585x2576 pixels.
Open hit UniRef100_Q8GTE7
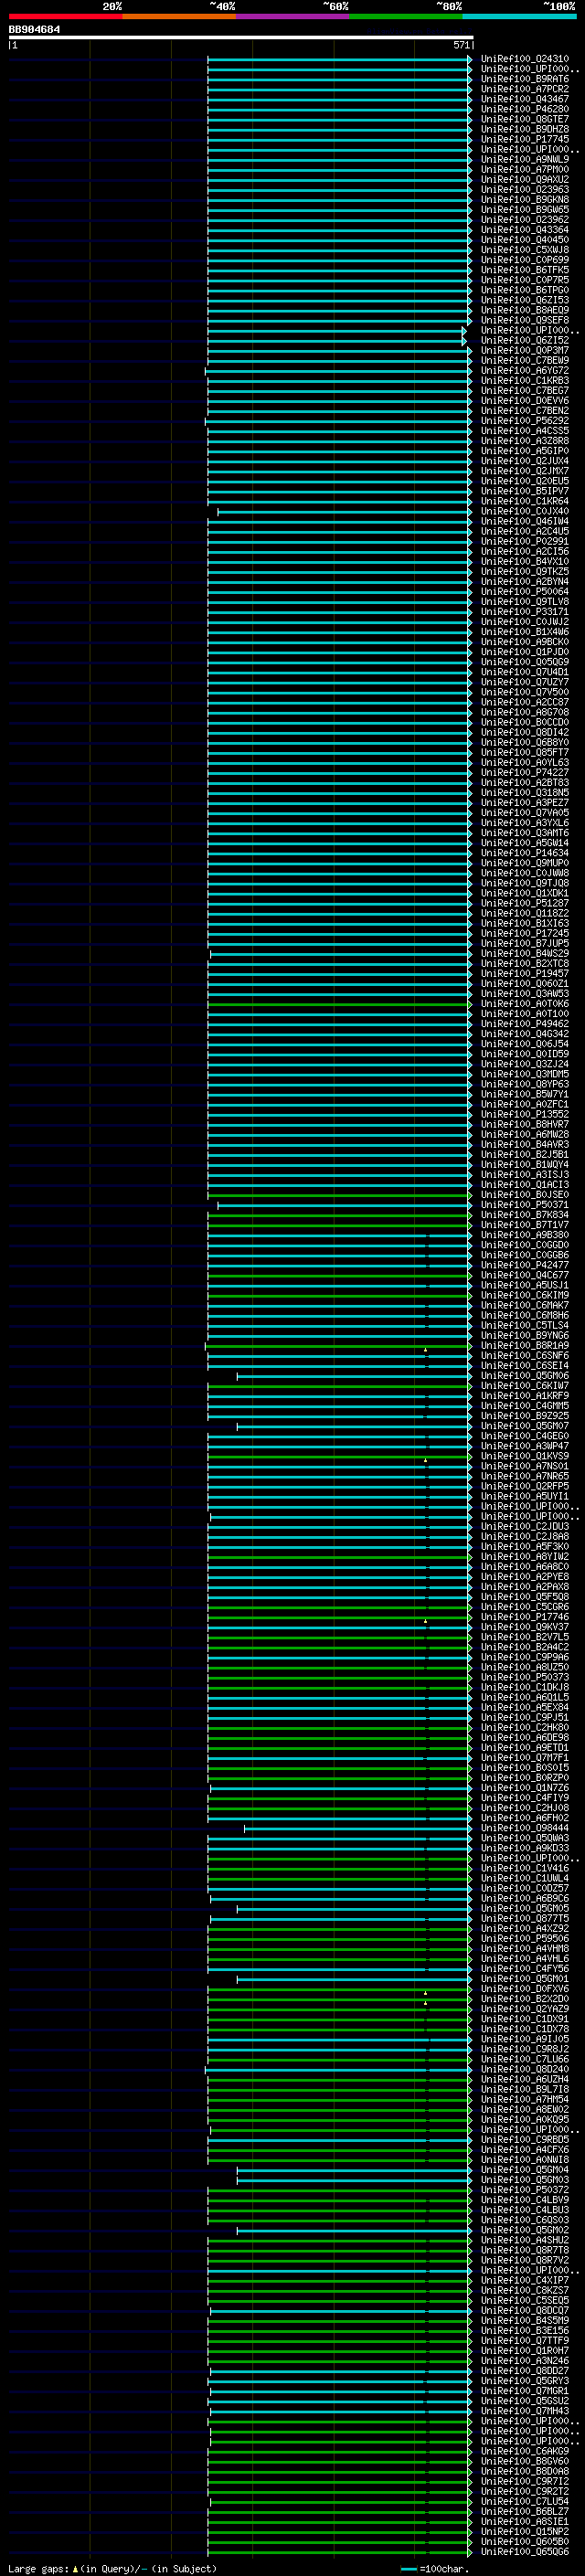[x=524, y=119]
